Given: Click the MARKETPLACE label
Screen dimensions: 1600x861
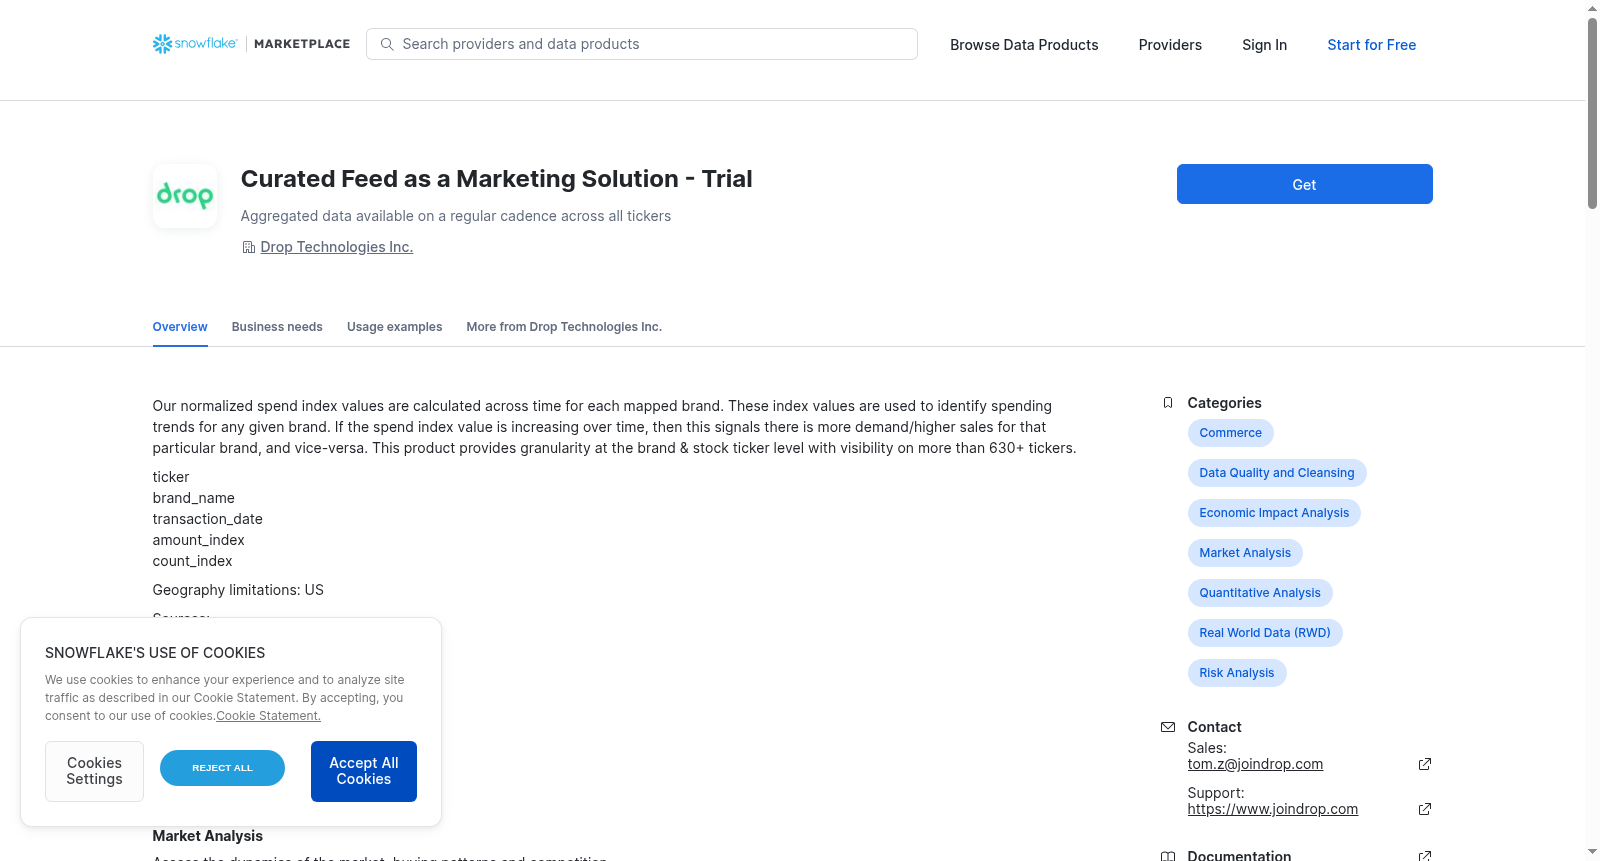Looking at the screenshot, I should tap(302, 44).
